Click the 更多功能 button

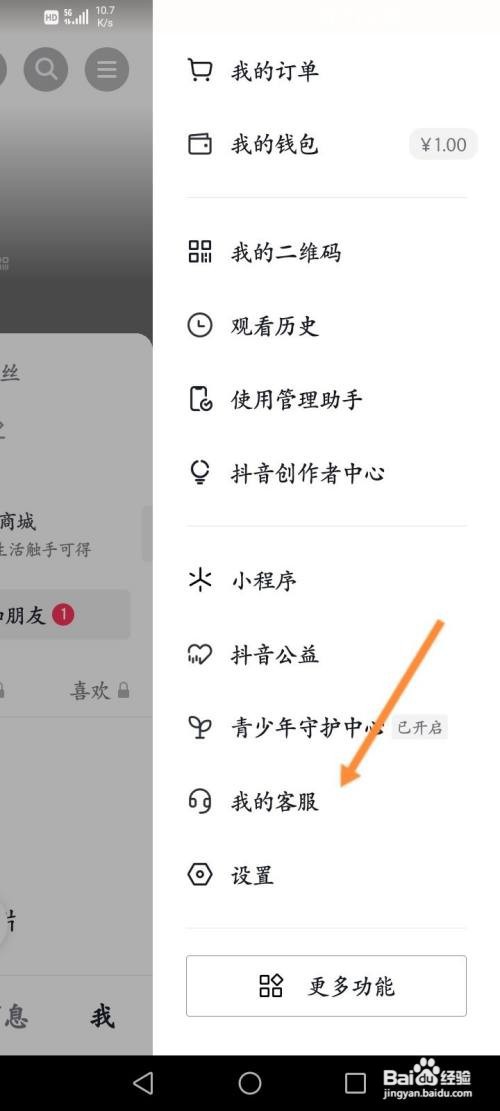click(326, 986)
